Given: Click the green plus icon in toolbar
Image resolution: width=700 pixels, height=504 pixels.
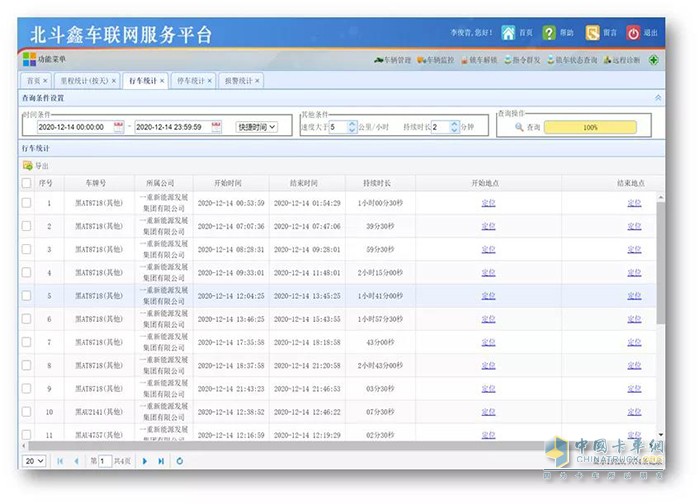Looking at the screenshot, I should (x=654, y=60).
